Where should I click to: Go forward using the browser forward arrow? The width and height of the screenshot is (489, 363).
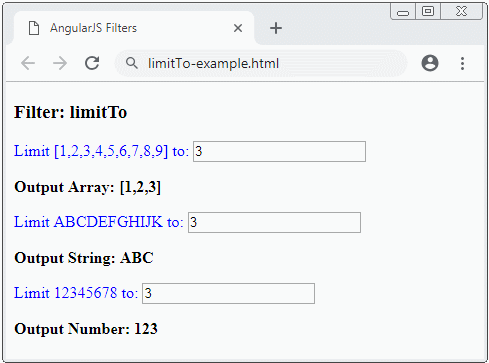pos(60,63)
